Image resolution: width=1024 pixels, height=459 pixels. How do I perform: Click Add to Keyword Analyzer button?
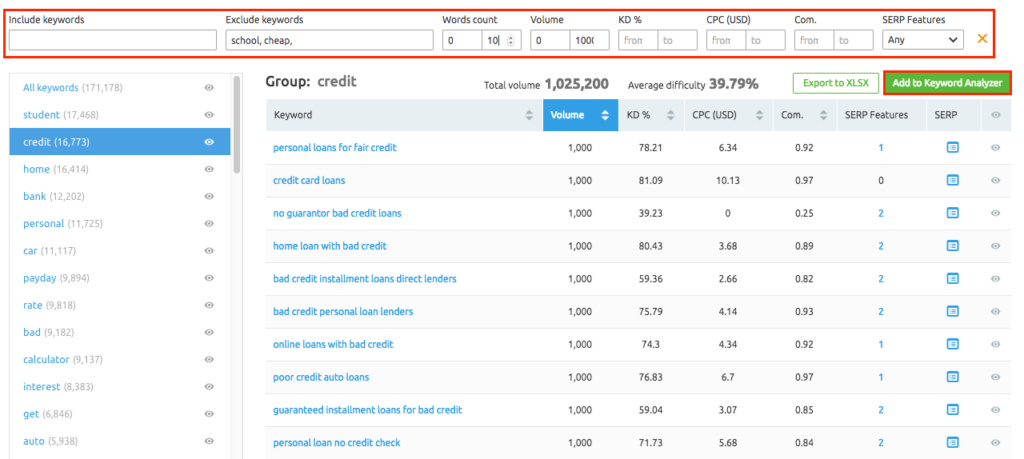tap(946, 83)
